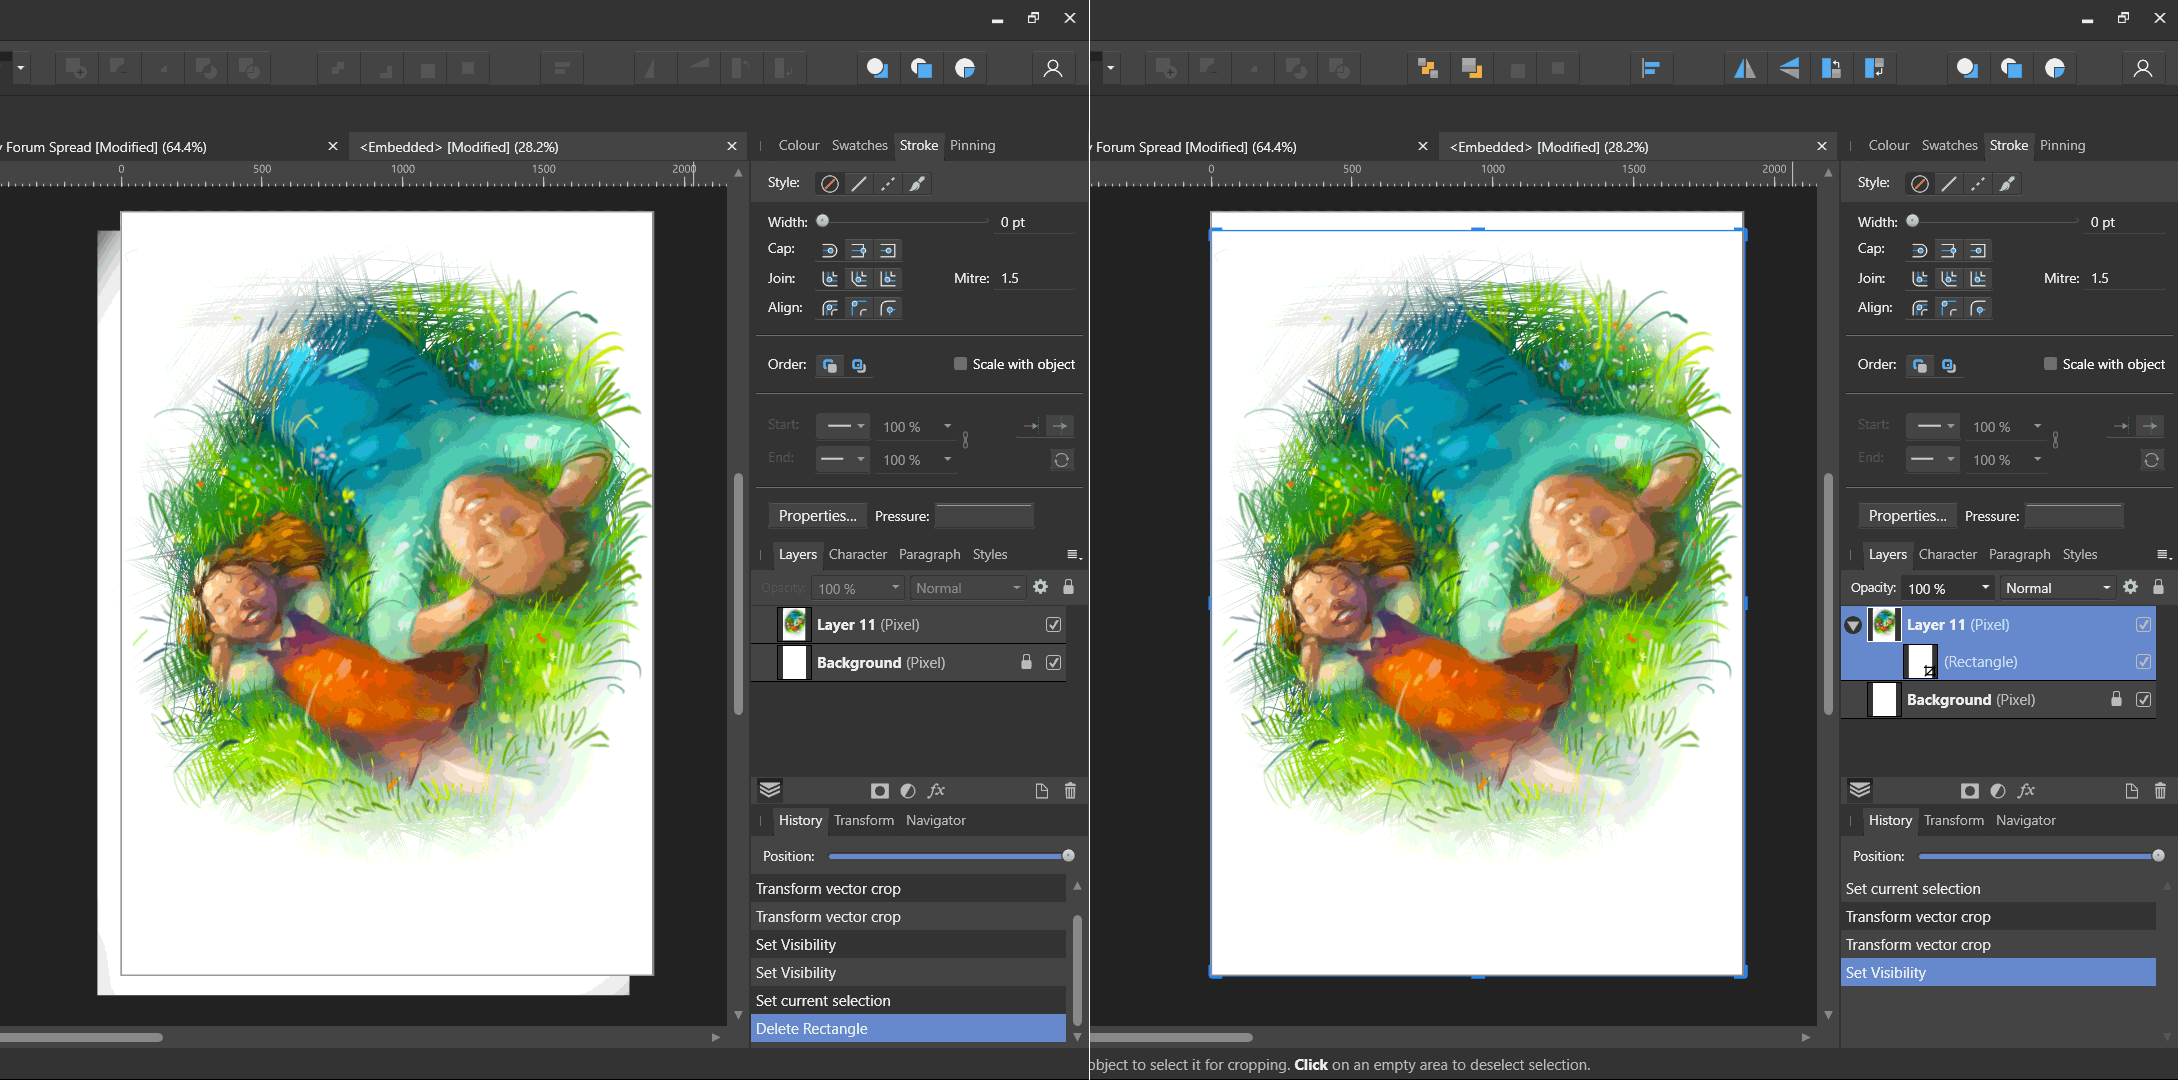Choose third Cap option in right window

point(1977,250)
